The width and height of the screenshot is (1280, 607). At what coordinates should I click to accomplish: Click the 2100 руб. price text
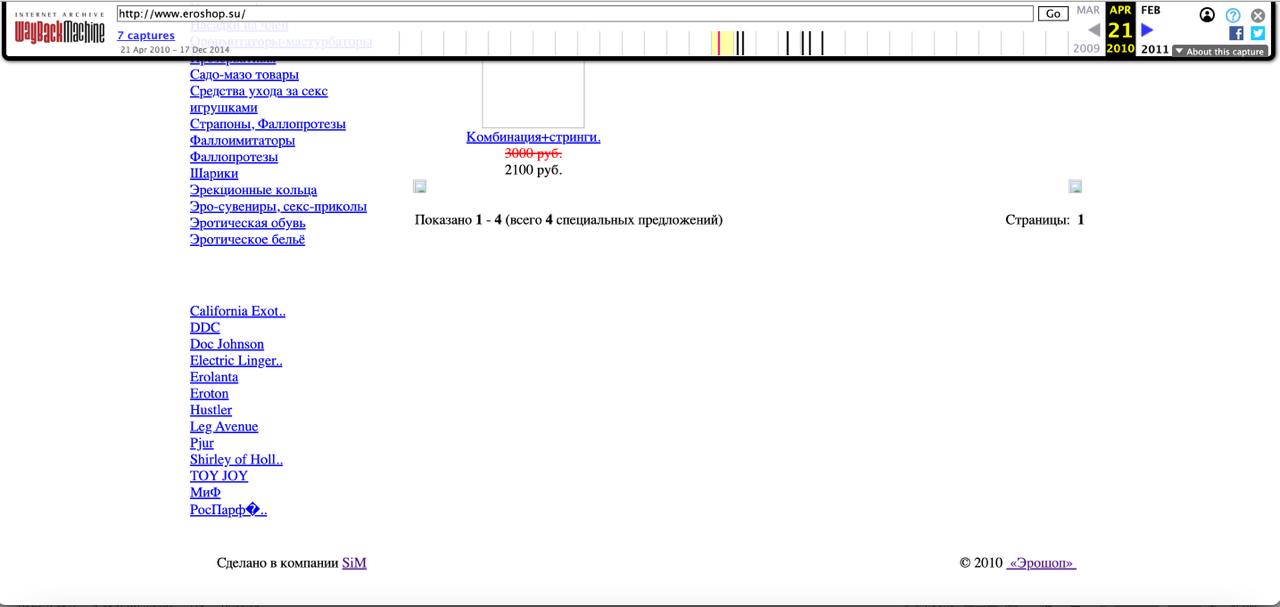coord(533,170)
